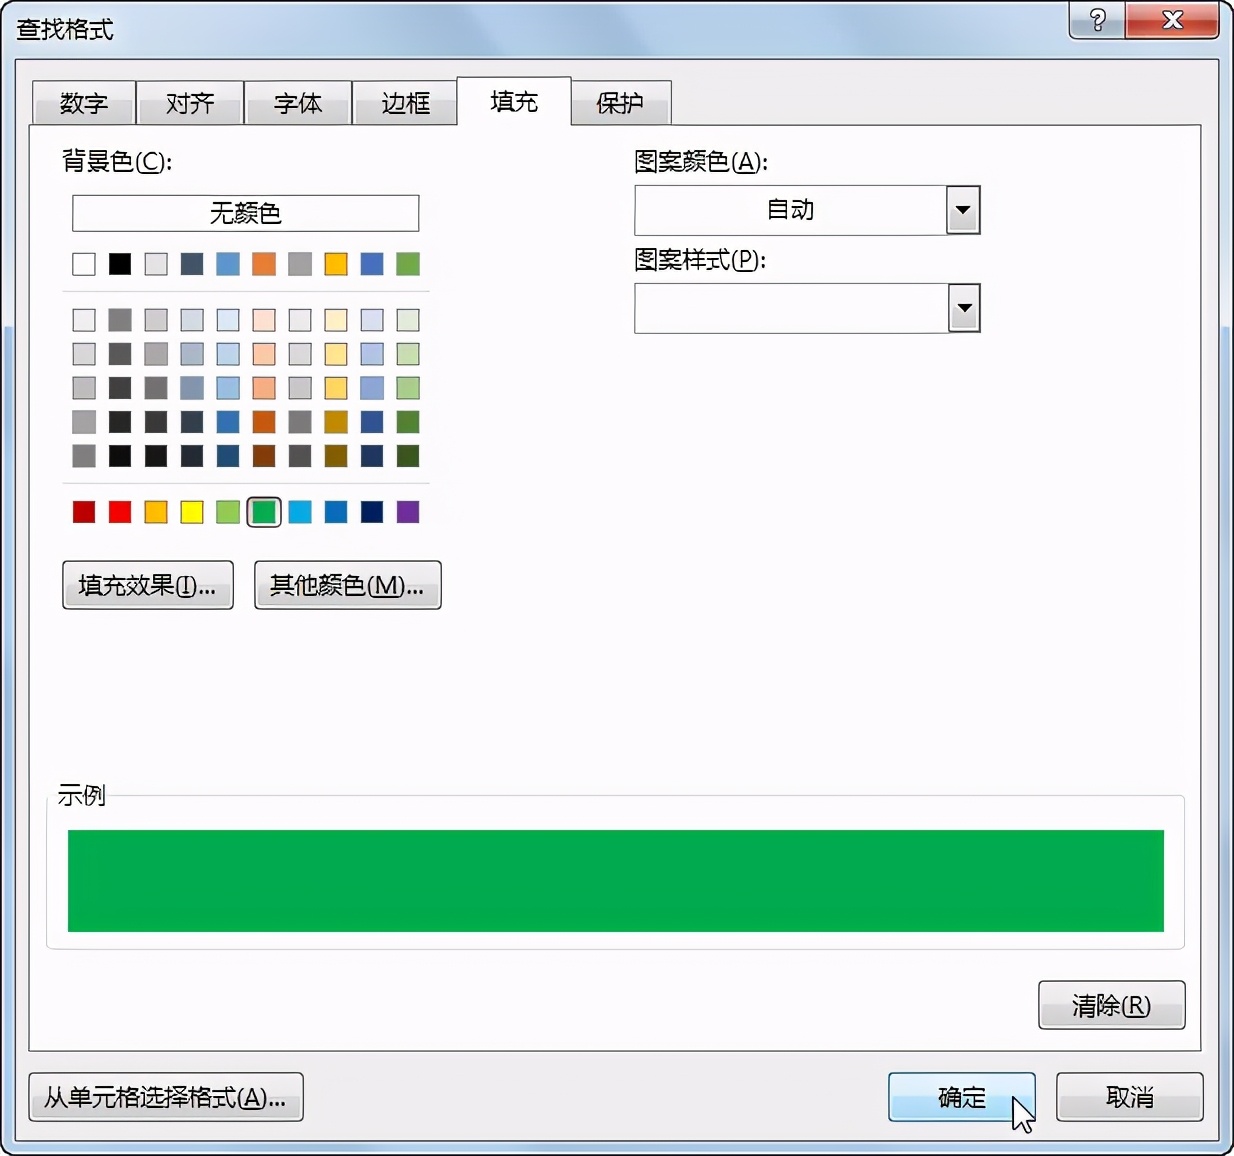Open the 图案样式 dropdown

coord(962,308)
